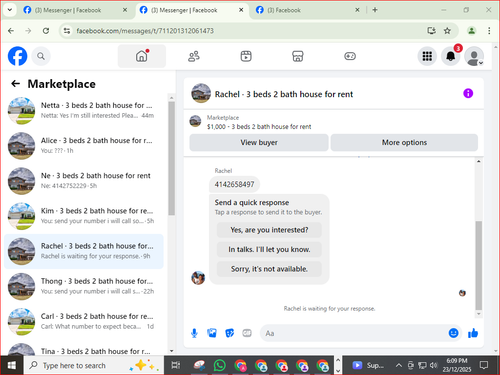The image size is (500, 375).
Task: Open the emoji picker smiley
Action: pos(453,333)
